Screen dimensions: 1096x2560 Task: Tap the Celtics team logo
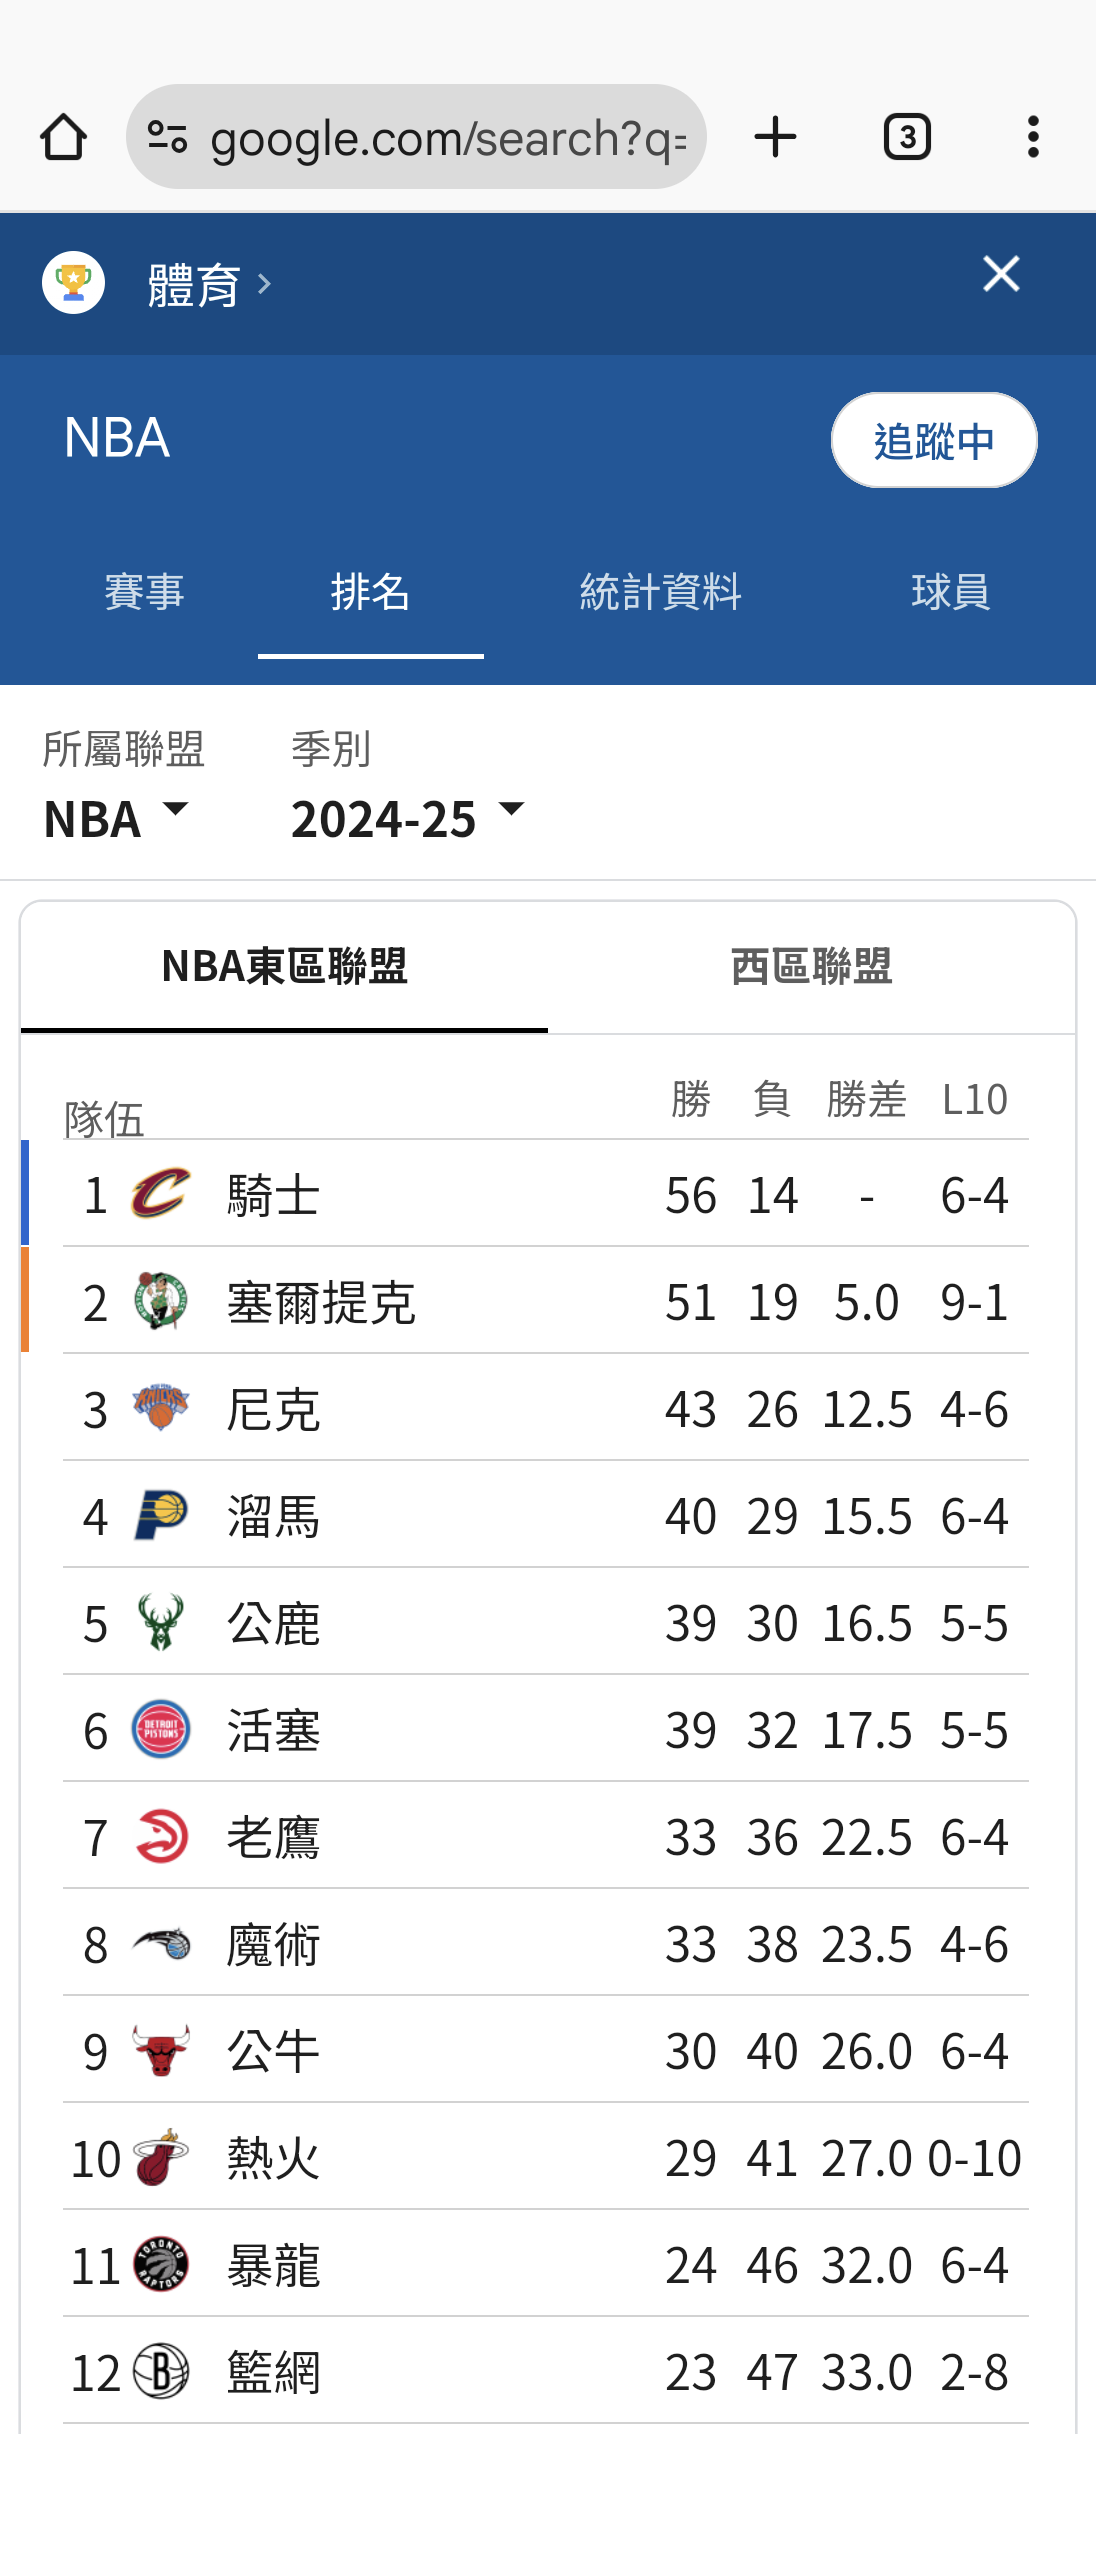point(160,1300)
